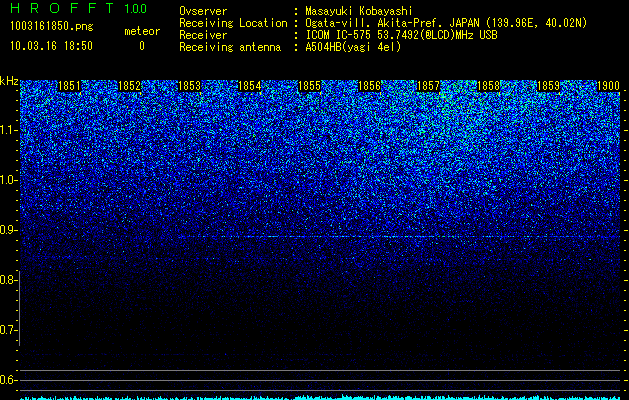
Task: Click the 1853 time marker label
Action: pos(189,86)
